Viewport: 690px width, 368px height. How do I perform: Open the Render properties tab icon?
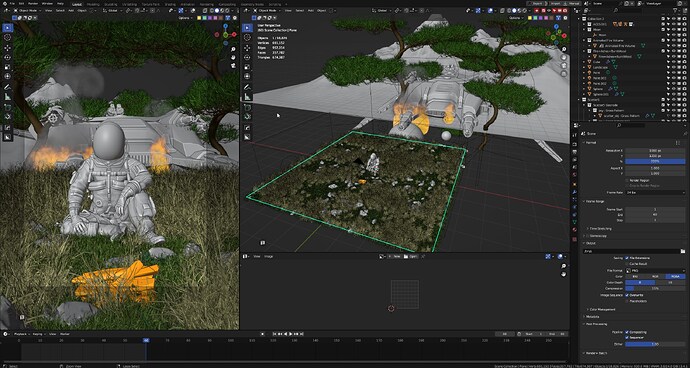575,144
